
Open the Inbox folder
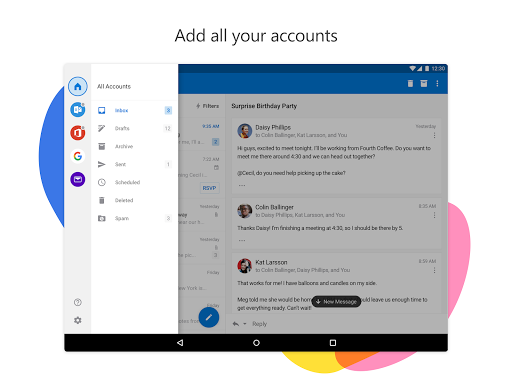click(135, 110)
